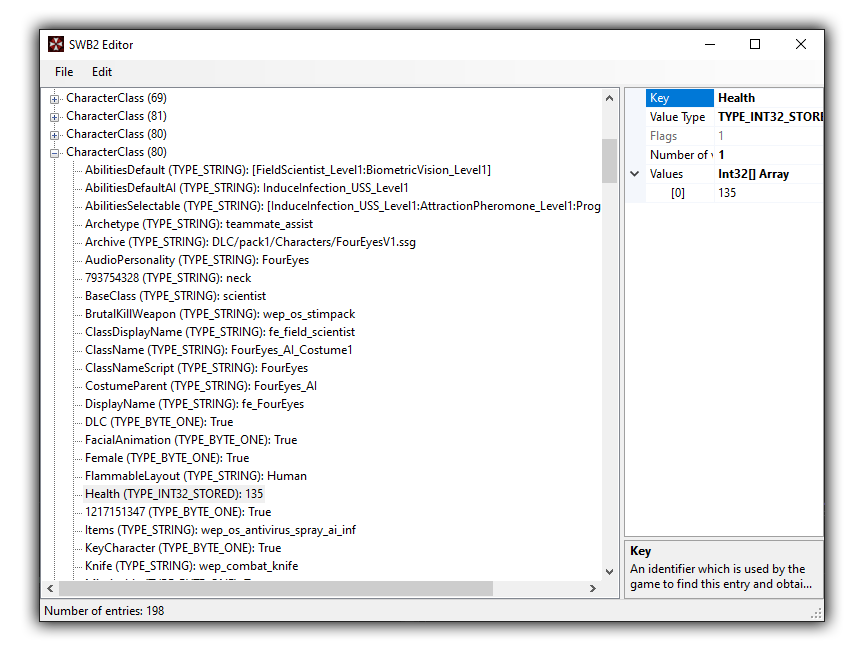This screenshot has width=865, height=652.
Task: Click the horizontal scroll right arrow
Action: pos(593,589)
